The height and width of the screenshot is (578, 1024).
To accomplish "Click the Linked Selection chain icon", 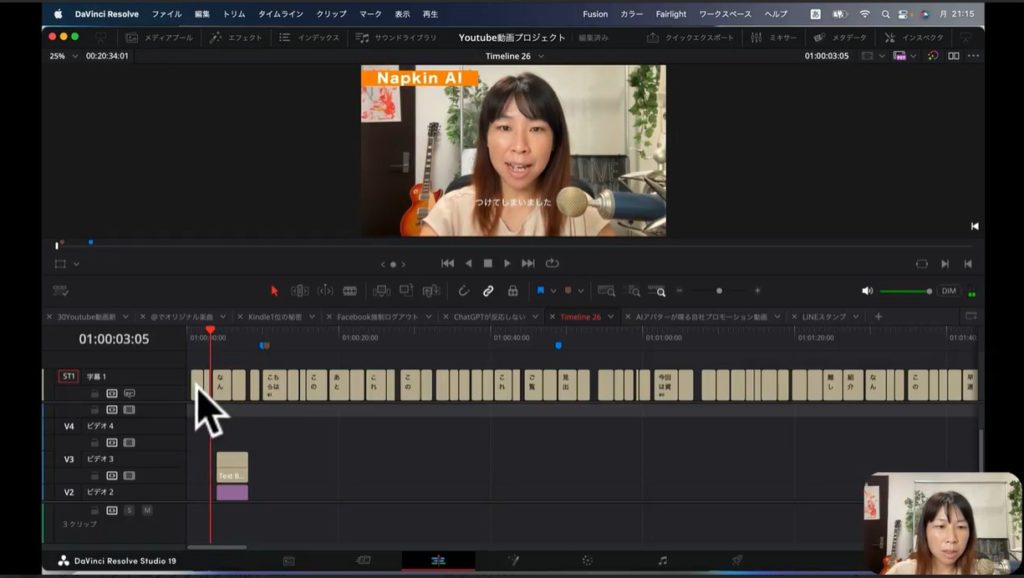I will pos(488,291).
